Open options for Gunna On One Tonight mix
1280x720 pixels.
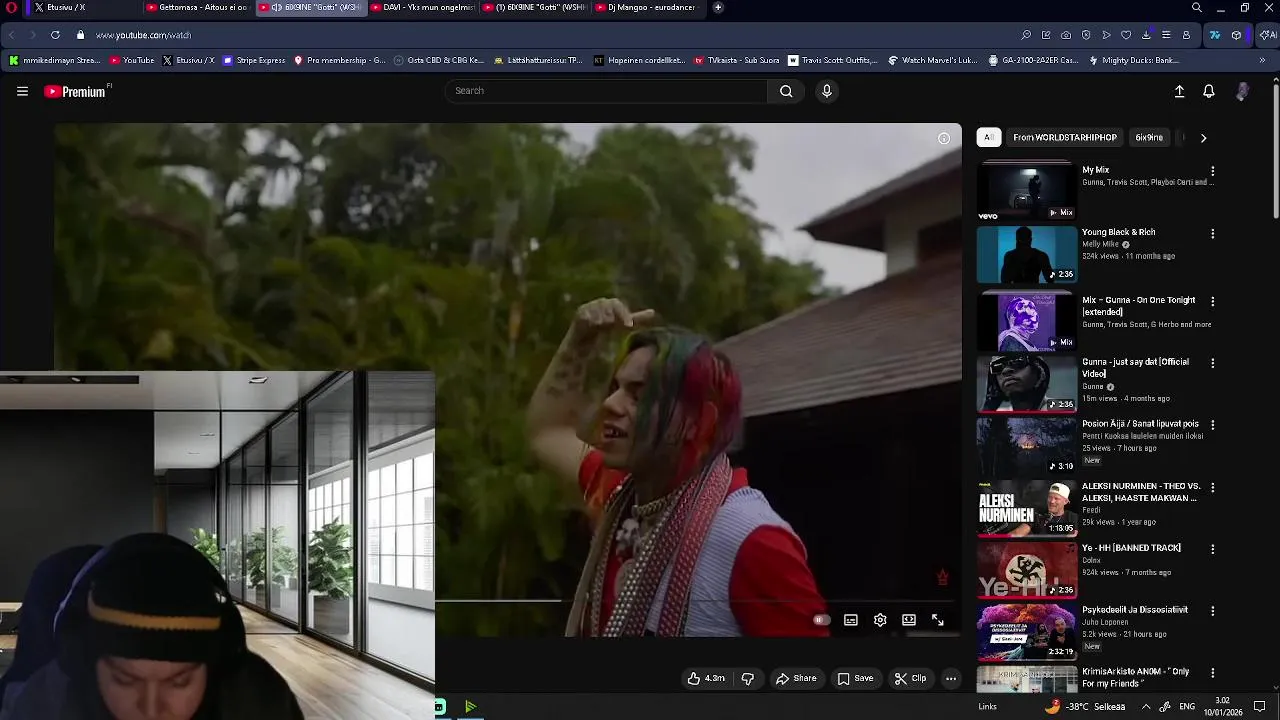(1212, 301)
